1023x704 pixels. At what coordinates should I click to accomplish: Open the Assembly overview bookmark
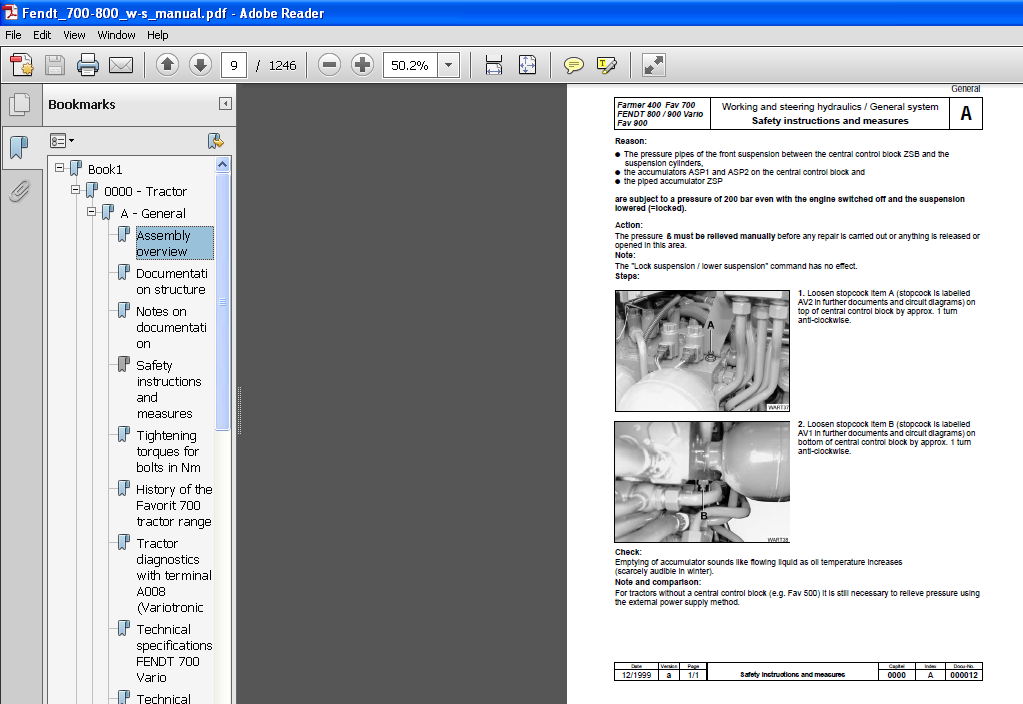(174, 243)
